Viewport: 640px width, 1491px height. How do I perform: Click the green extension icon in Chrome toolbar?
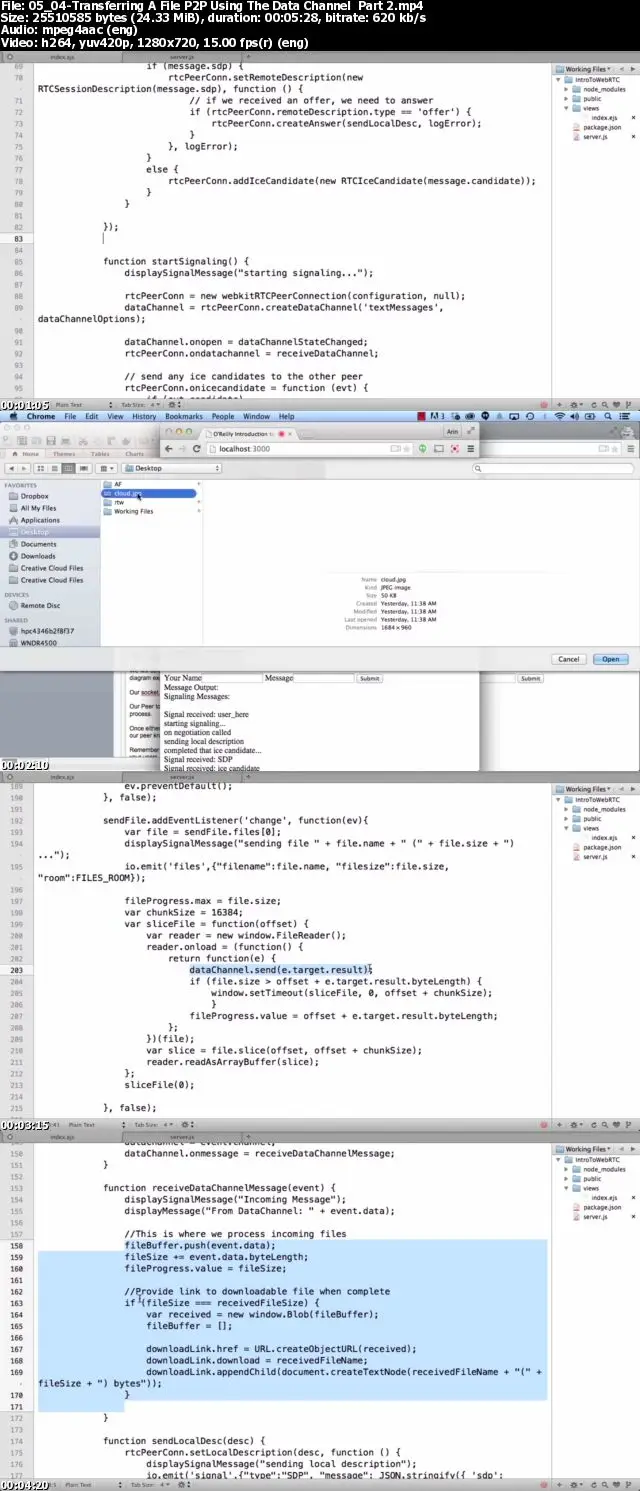point(422,449)
